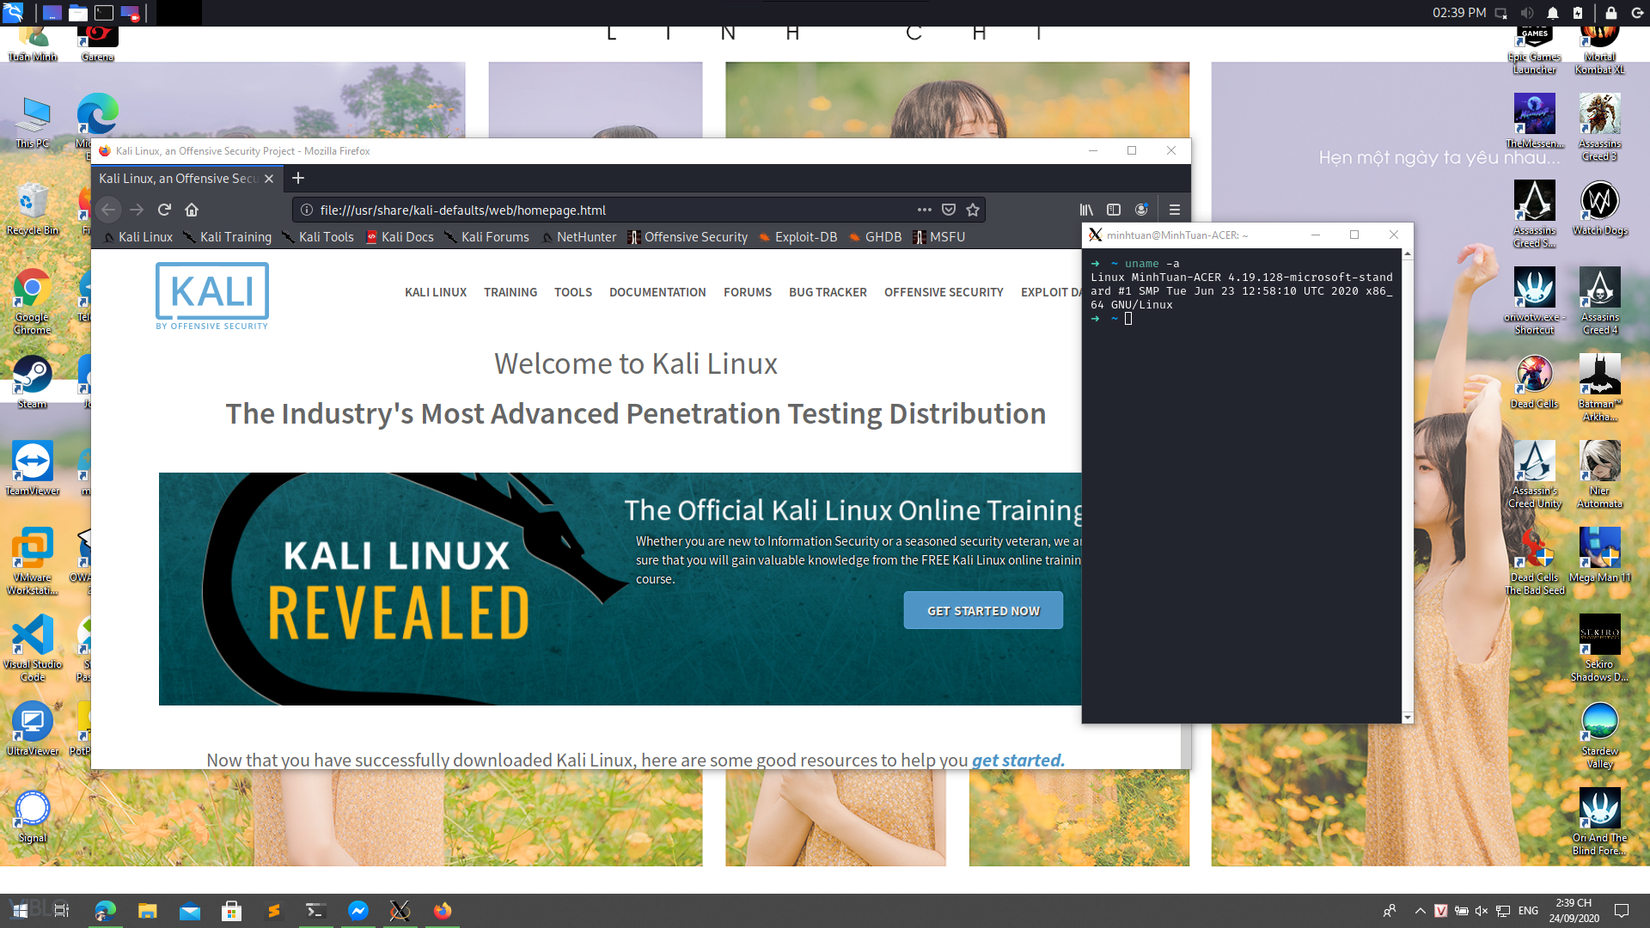Viewport: 1650px width, 928px height.
Task: Open the Kali Forums bookmark
Action: click(487, 237)
